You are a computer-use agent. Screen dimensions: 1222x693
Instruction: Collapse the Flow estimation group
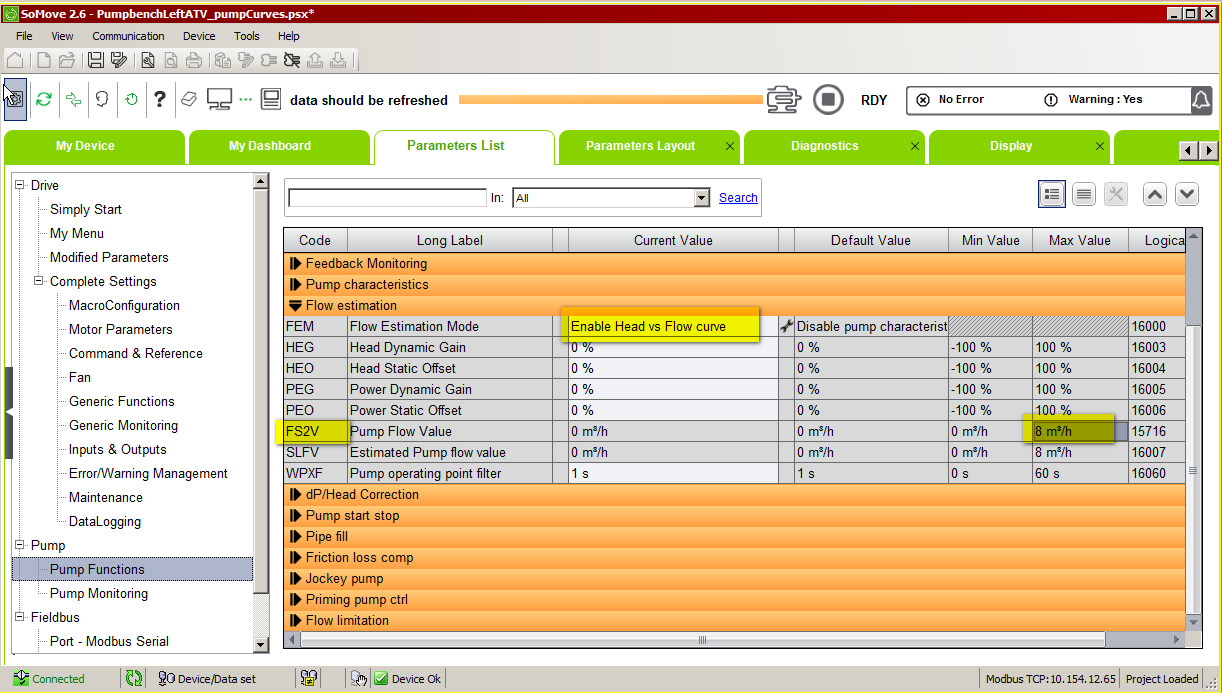coord(296,305)
